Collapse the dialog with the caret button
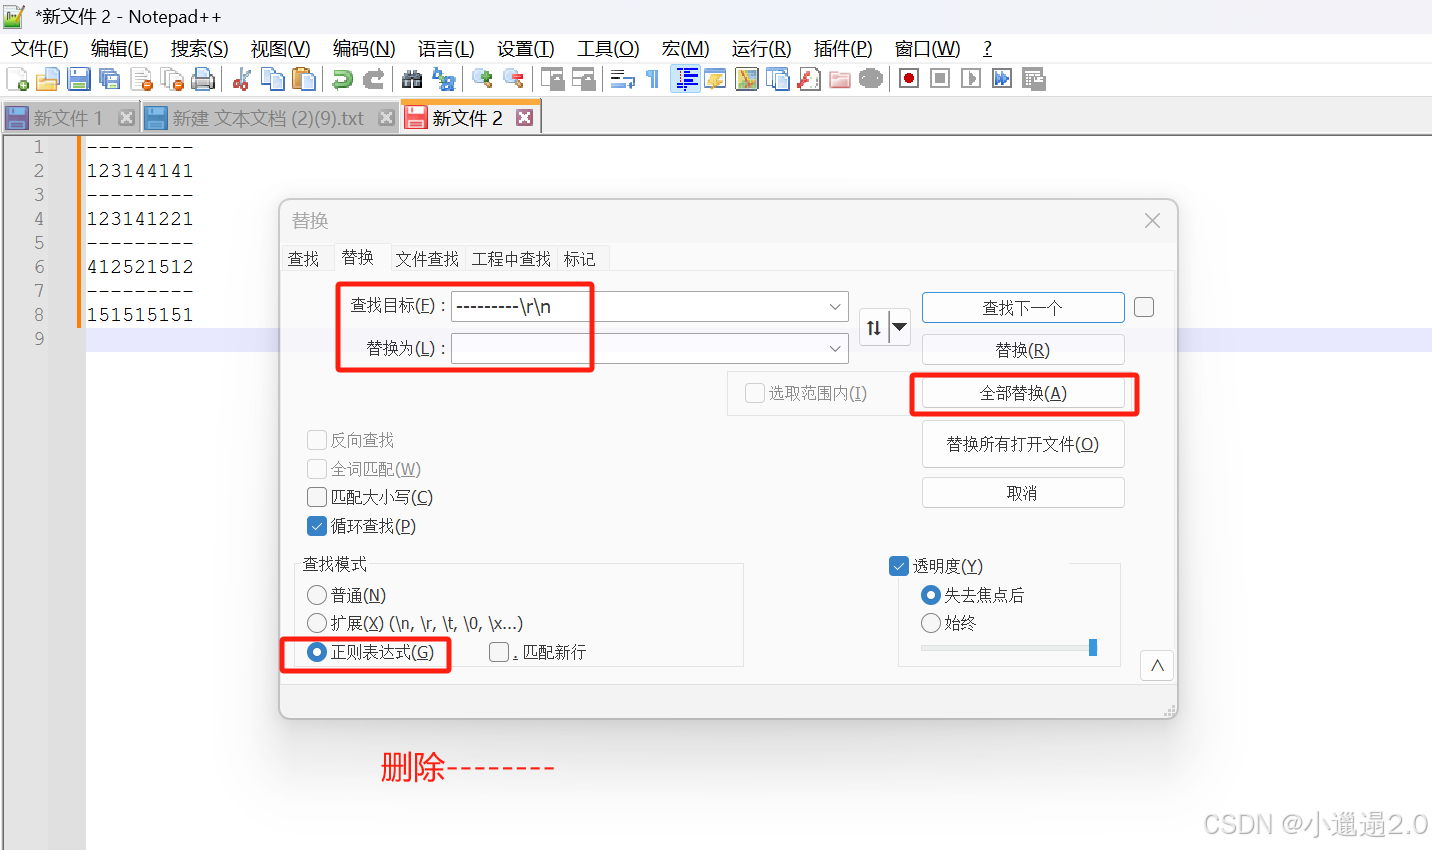 click(1157, 666)
